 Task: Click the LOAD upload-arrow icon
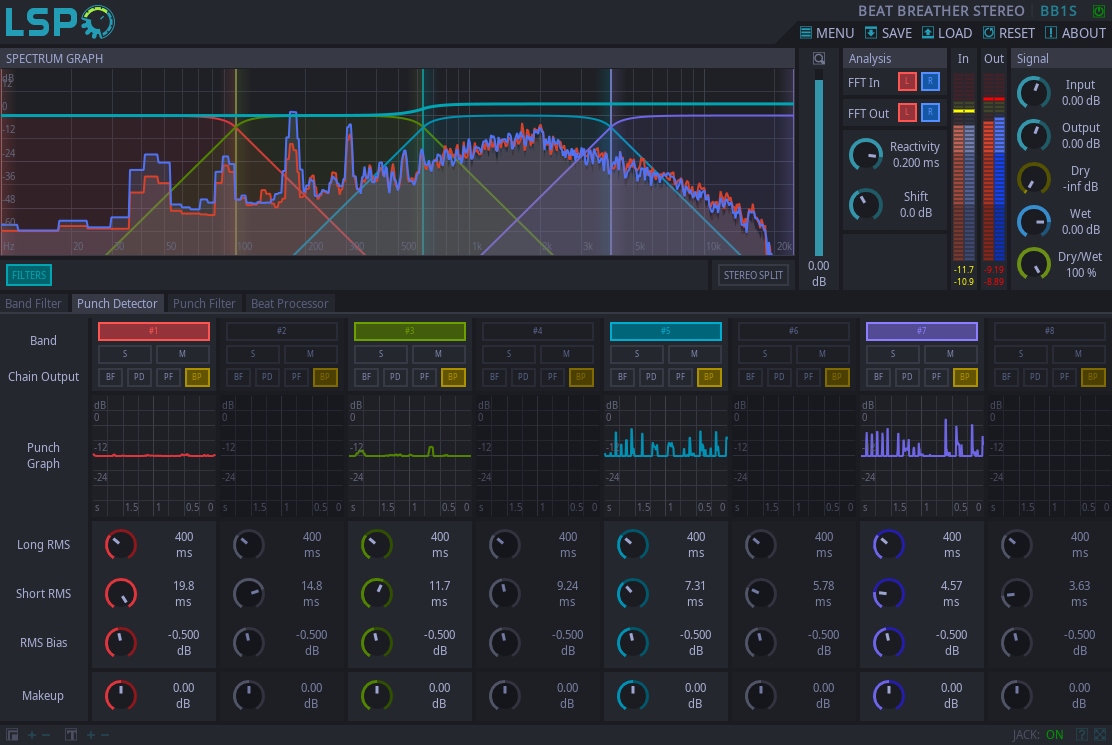[928, 33]
